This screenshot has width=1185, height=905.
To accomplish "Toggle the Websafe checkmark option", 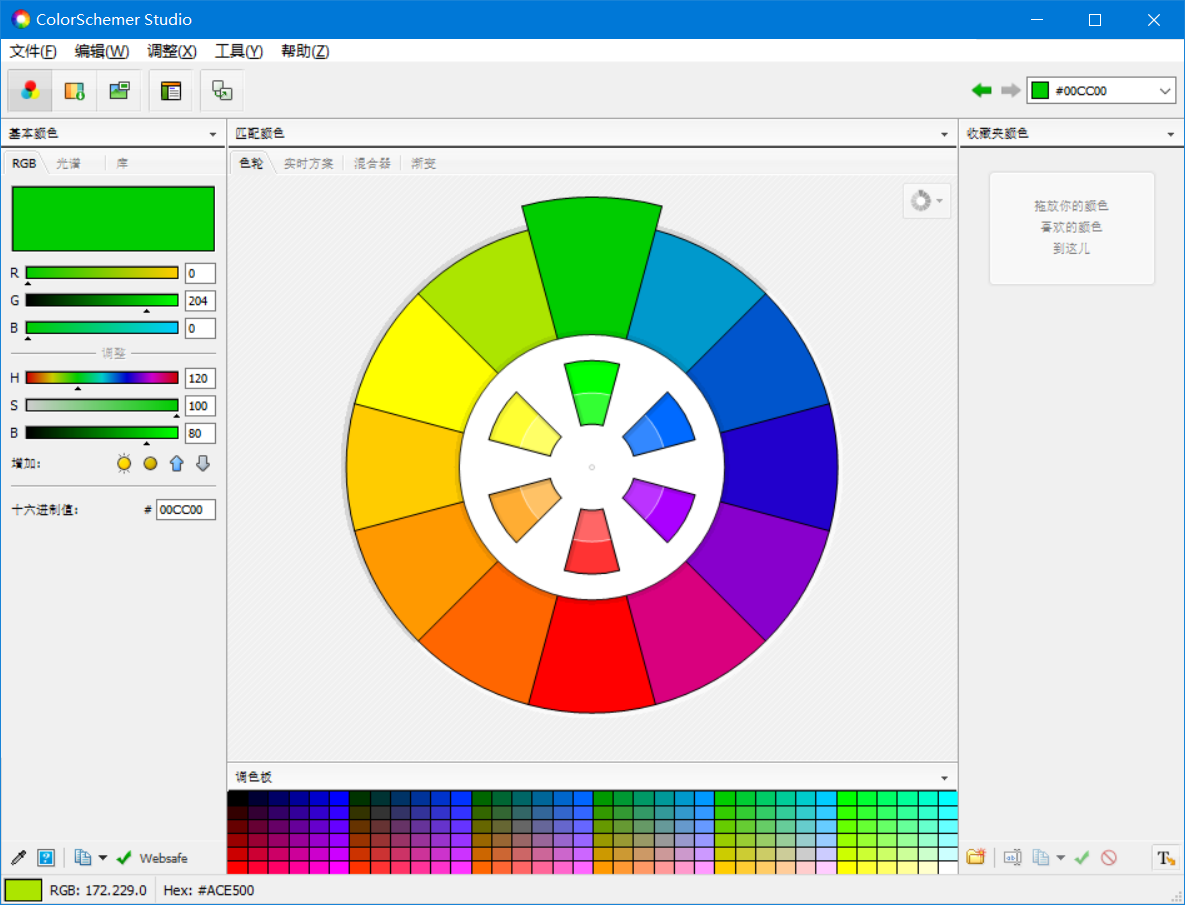I will pyautogui.click(x=124, y=857).
